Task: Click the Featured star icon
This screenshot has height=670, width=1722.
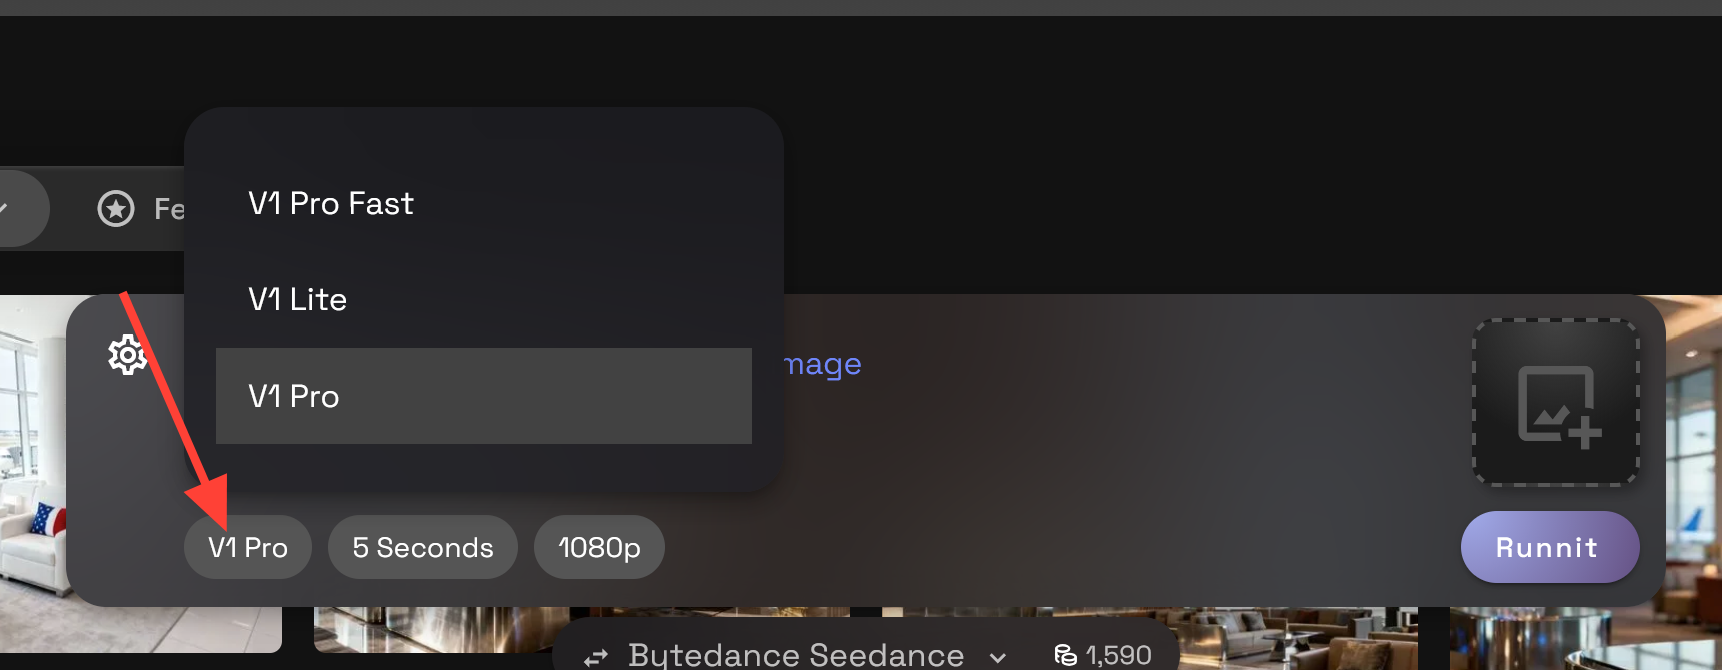Action: coord(116,208)
